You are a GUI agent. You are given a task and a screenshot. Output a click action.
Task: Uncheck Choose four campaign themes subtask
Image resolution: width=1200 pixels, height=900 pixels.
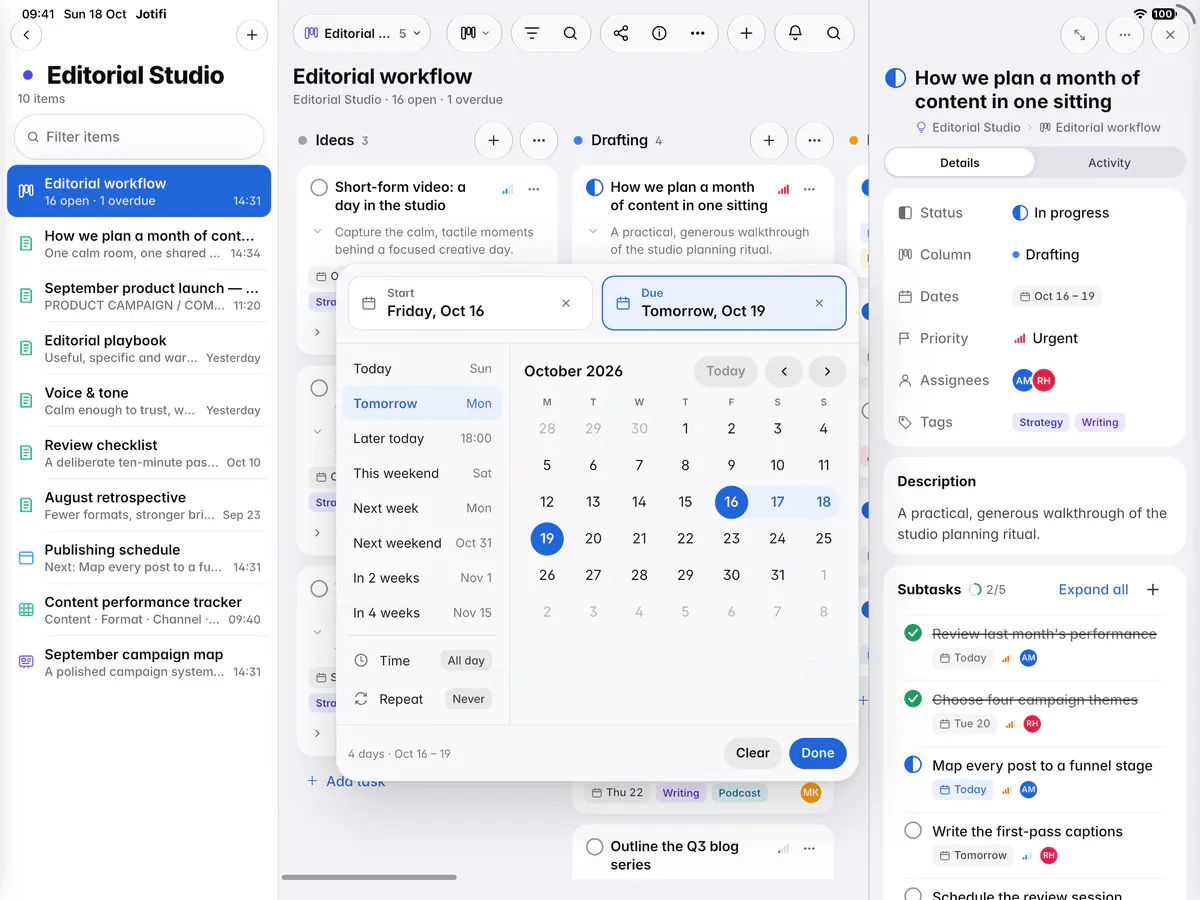tap(913, 699)
